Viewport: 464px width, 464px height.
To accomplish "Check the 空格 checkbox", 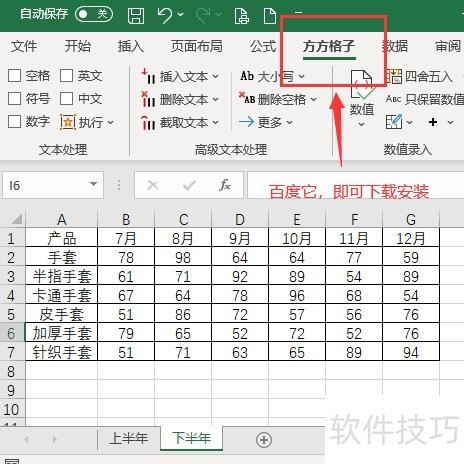I will [x=14, y=76].
